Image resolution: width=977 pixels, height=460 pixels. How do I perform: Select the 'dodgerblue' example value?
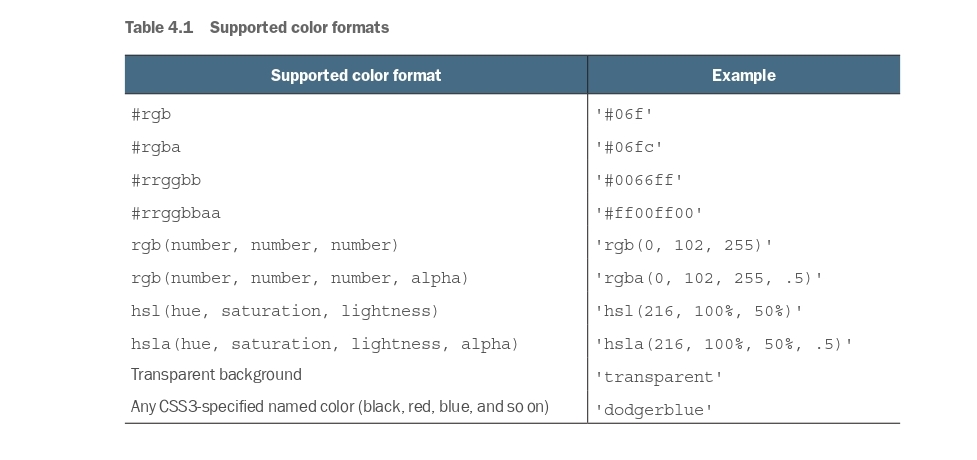(654, 410)
